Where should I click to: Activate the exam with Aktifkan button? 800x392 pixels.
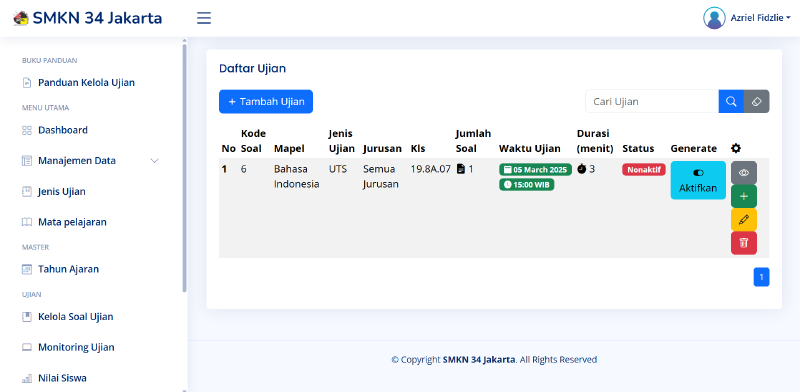click(698, 180)
